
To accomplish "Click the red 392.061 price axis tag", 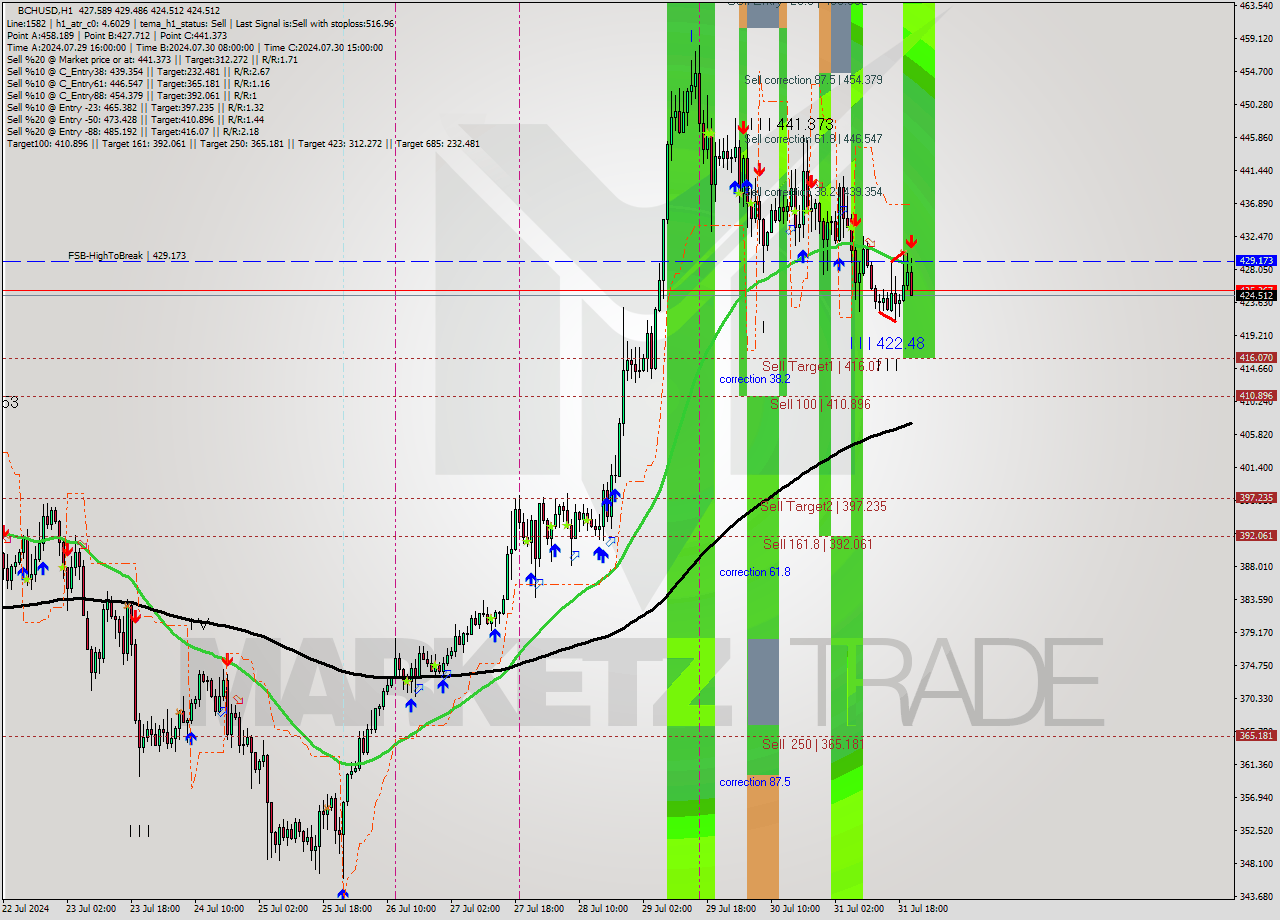I will click(1256, 535).
